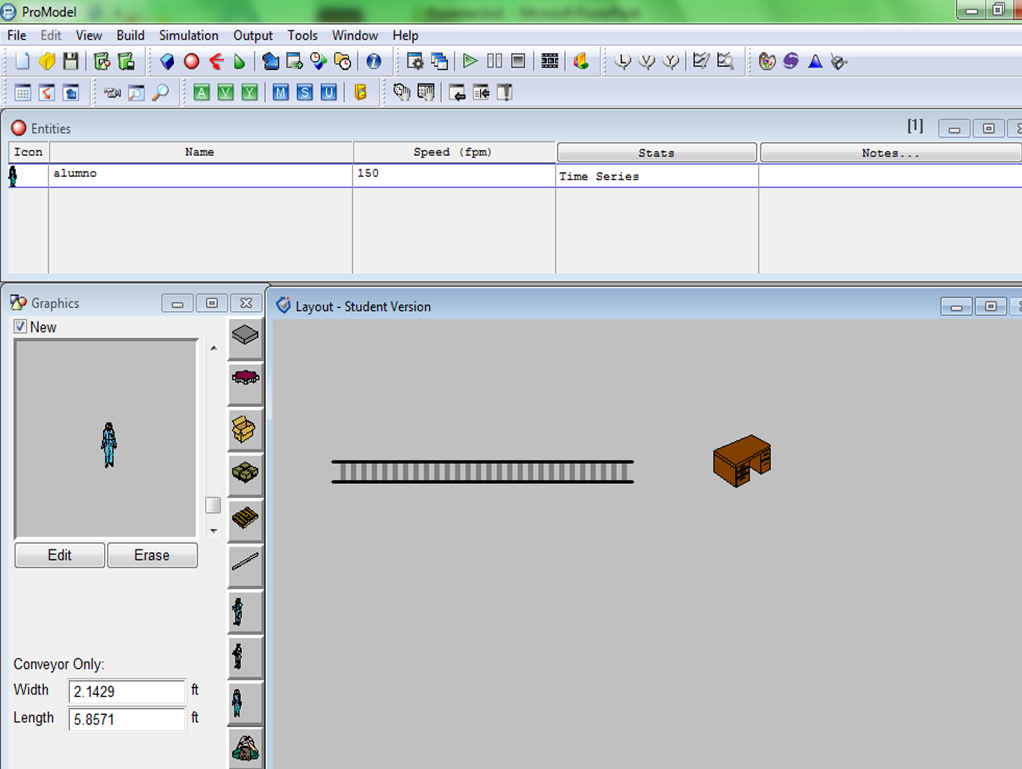Viewport: 1022px width, 769px height.
Task: Select the open cardboard box graphic
Action: [244, 428]
